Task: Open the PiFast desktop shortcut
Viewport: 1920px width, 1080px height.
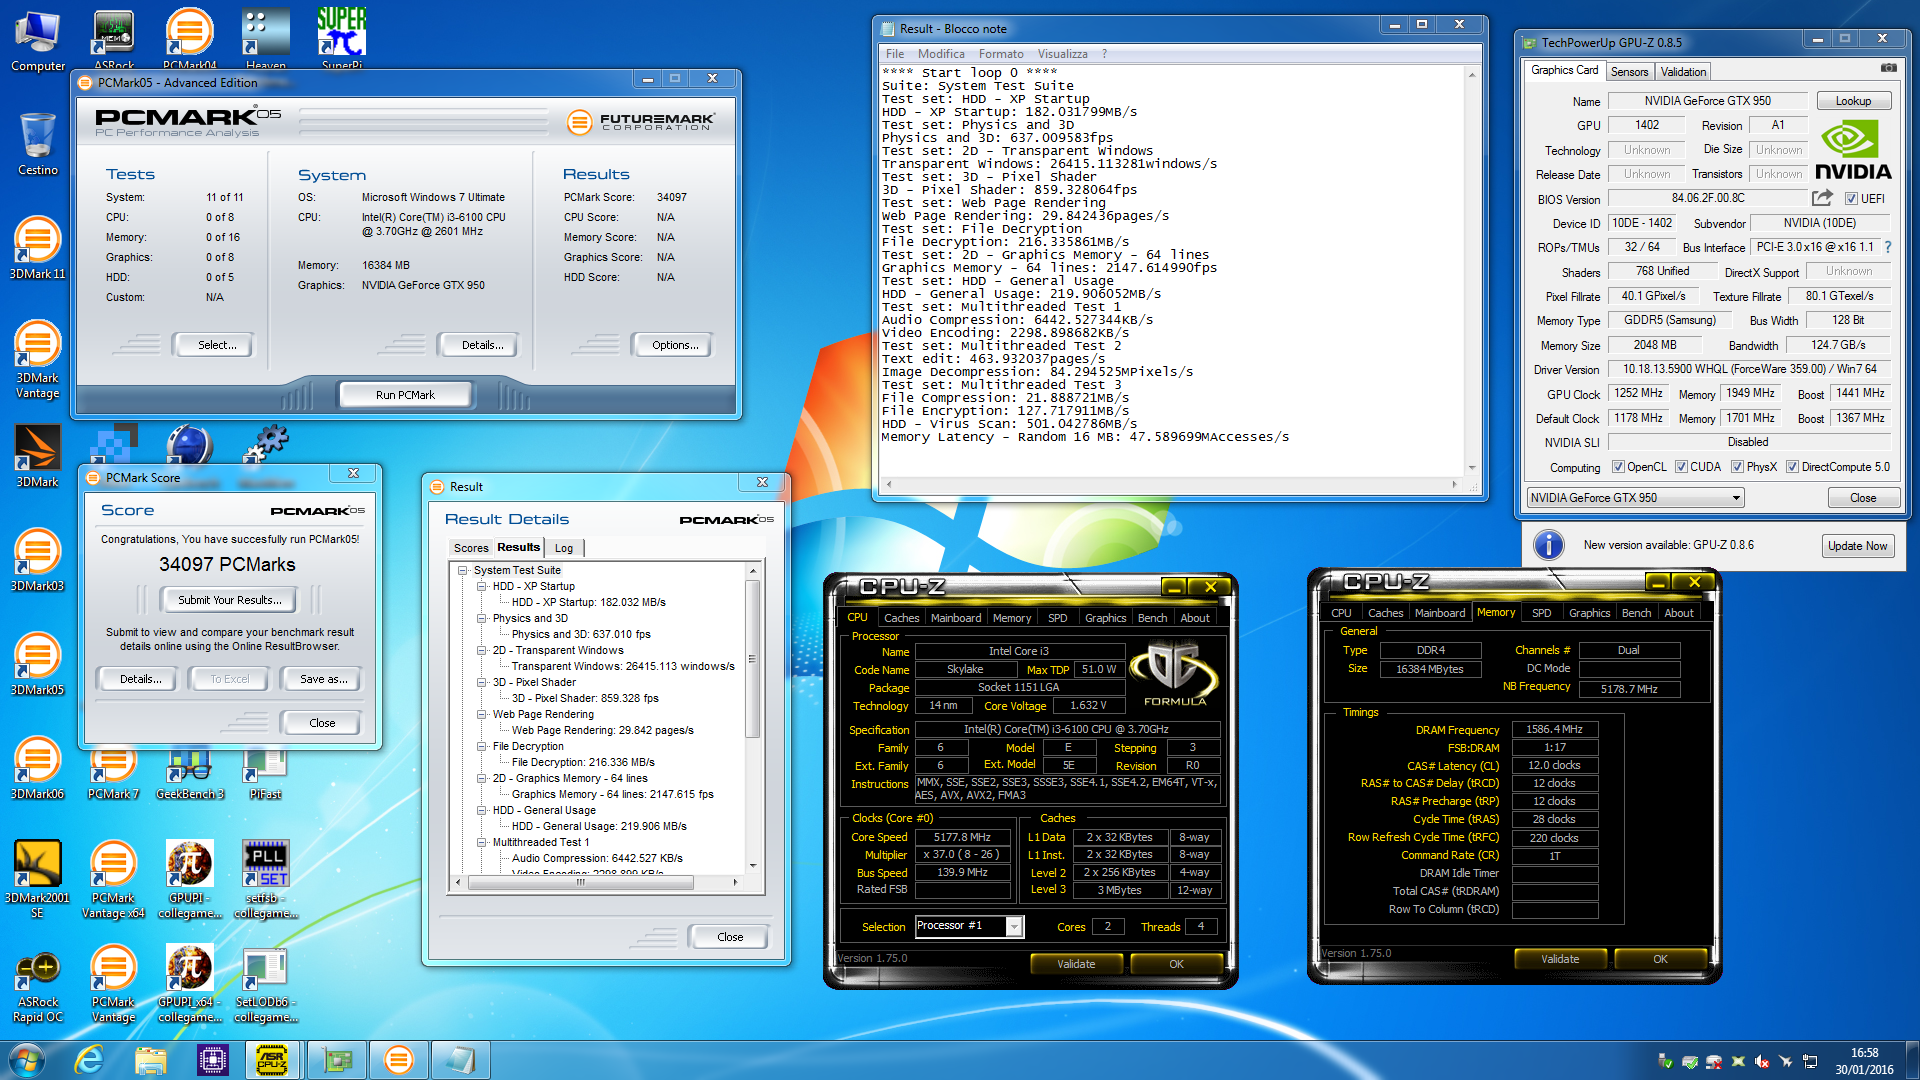Action: coord(266,775)
